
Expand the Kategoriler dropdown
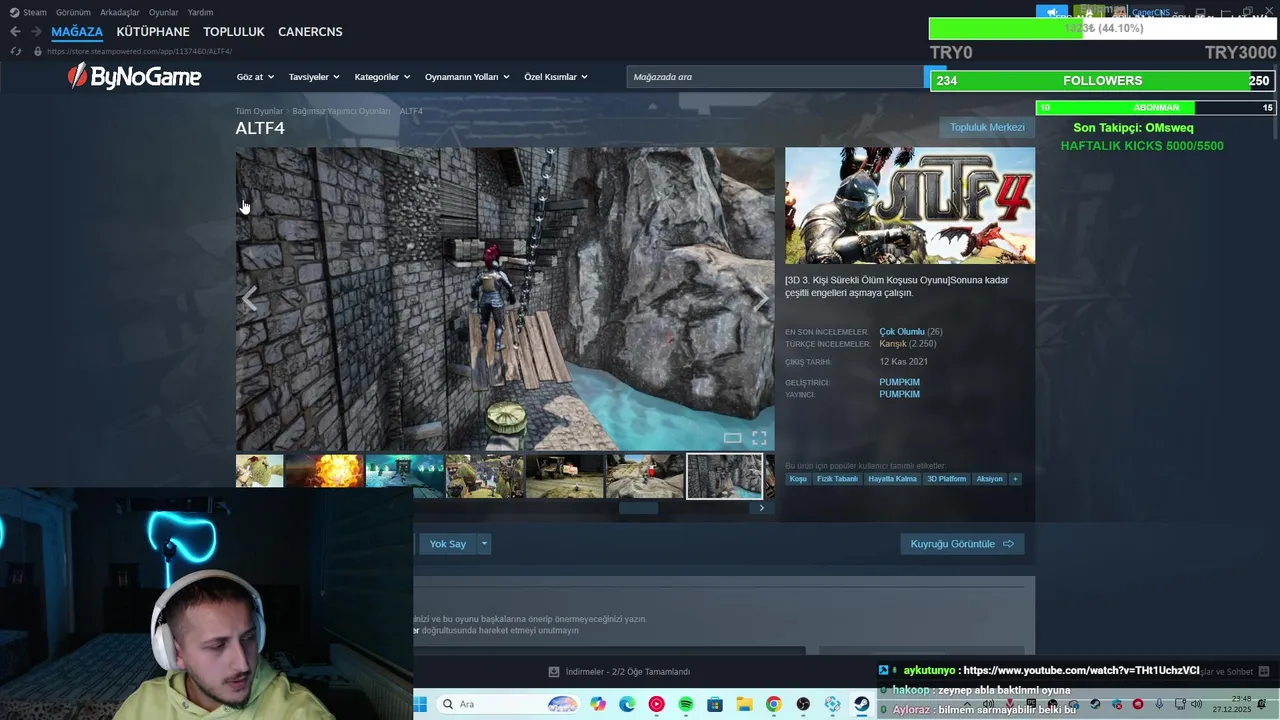[382, 77]
